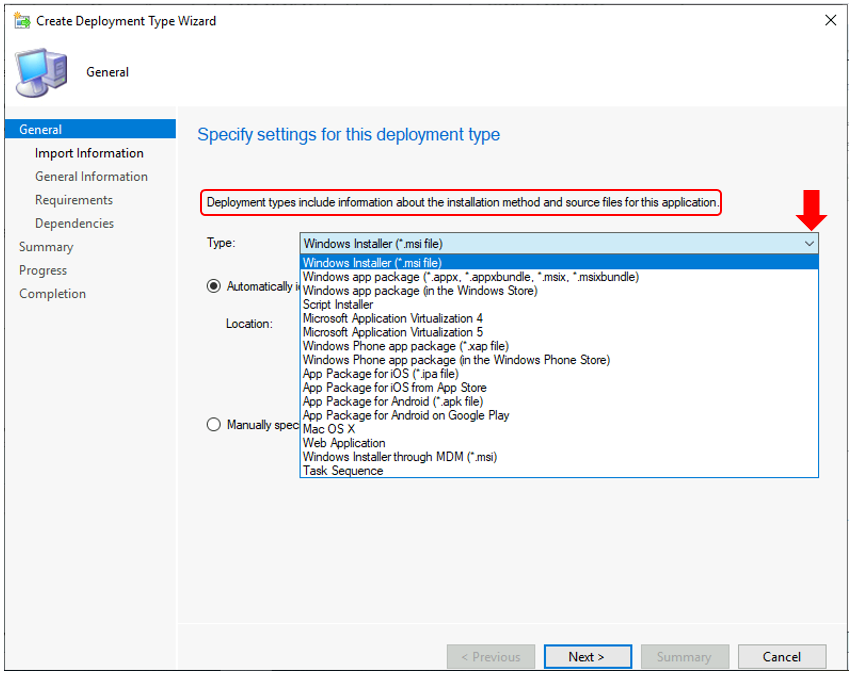The height and width of the screenshot is (676, 852).
Task: Go to the Requirements step
Action: (74, 200)
